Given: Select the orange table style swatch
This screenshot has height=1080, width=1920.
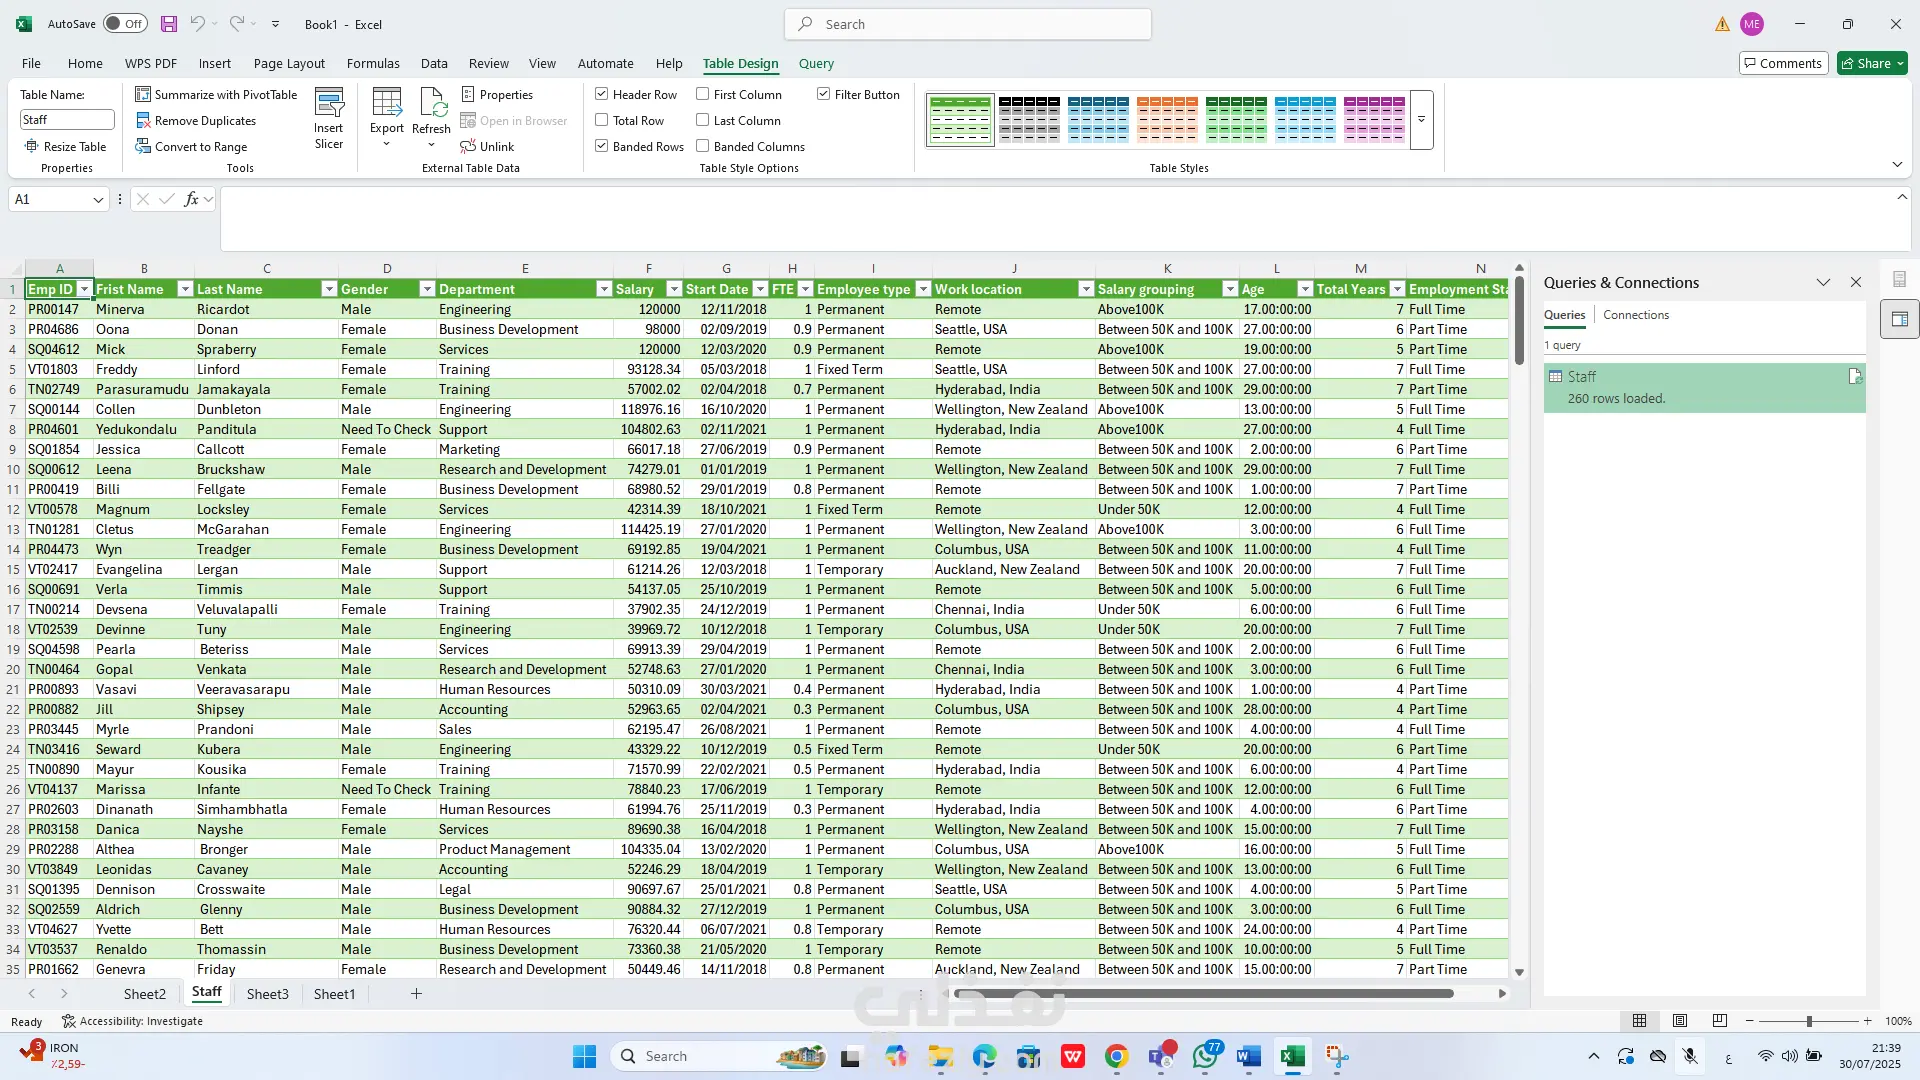Looking at the screenshot, I should [x=1167, y=119].
